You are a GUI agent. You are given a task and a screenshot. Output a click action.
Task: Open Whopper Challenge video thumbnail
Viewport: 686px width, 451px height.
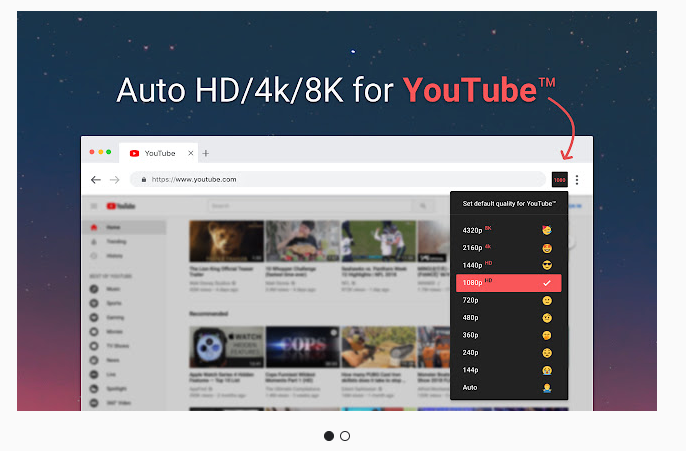(302, 241)
